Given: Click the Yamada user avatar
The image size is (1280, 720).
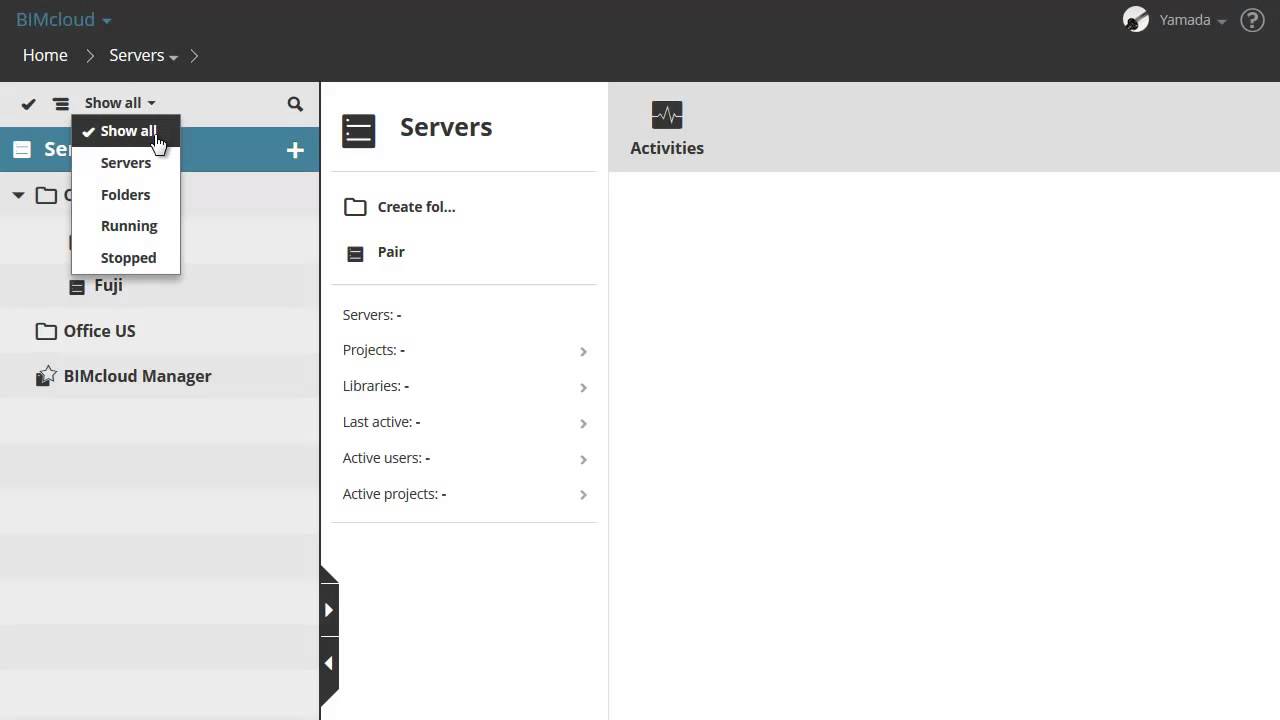Looking at the screenshot, I should 1136,20.
